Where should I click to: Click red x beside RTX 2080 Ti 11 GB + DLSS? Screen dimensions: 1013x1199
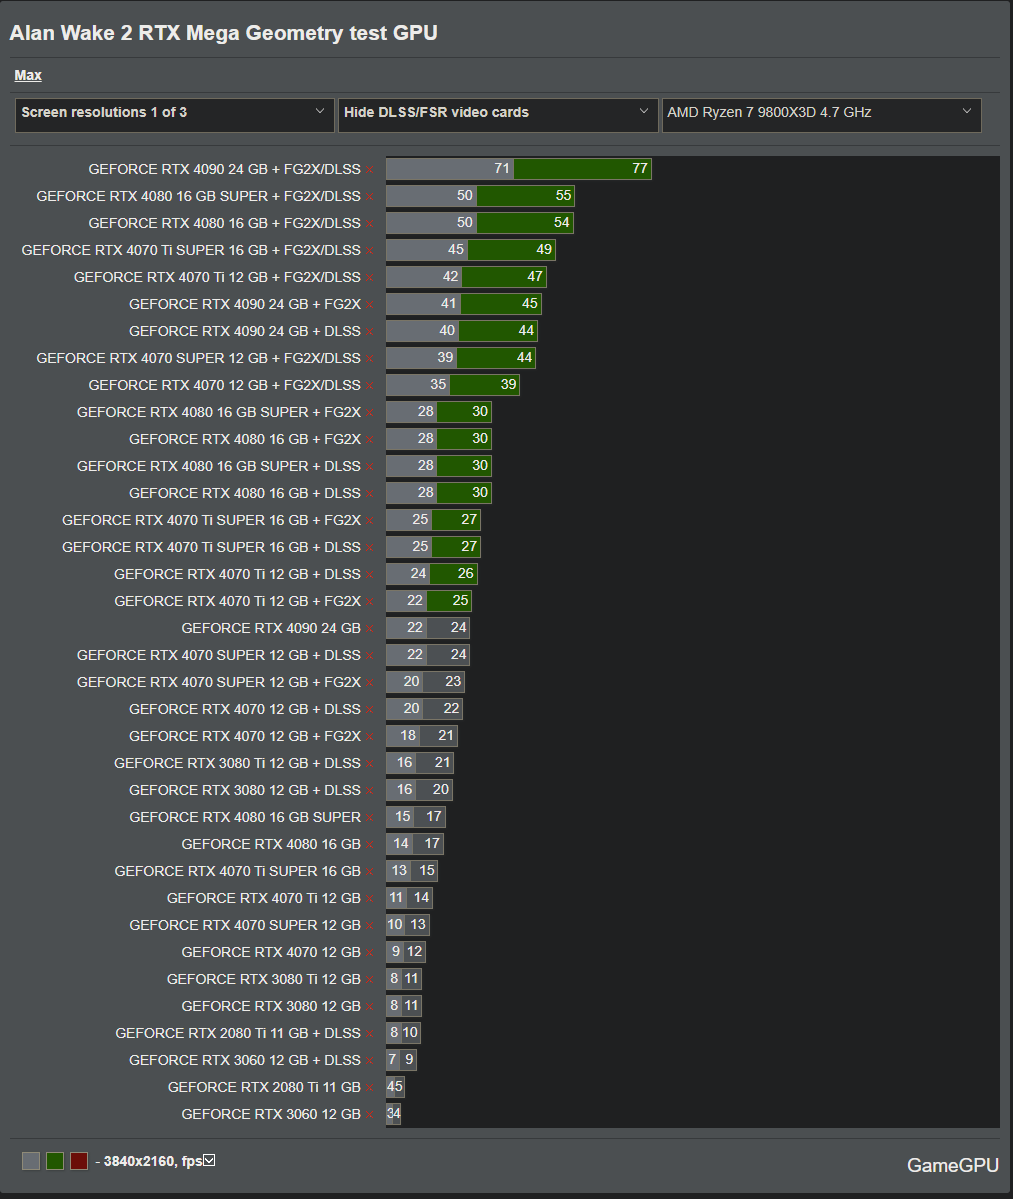[x=370, y=1035]
